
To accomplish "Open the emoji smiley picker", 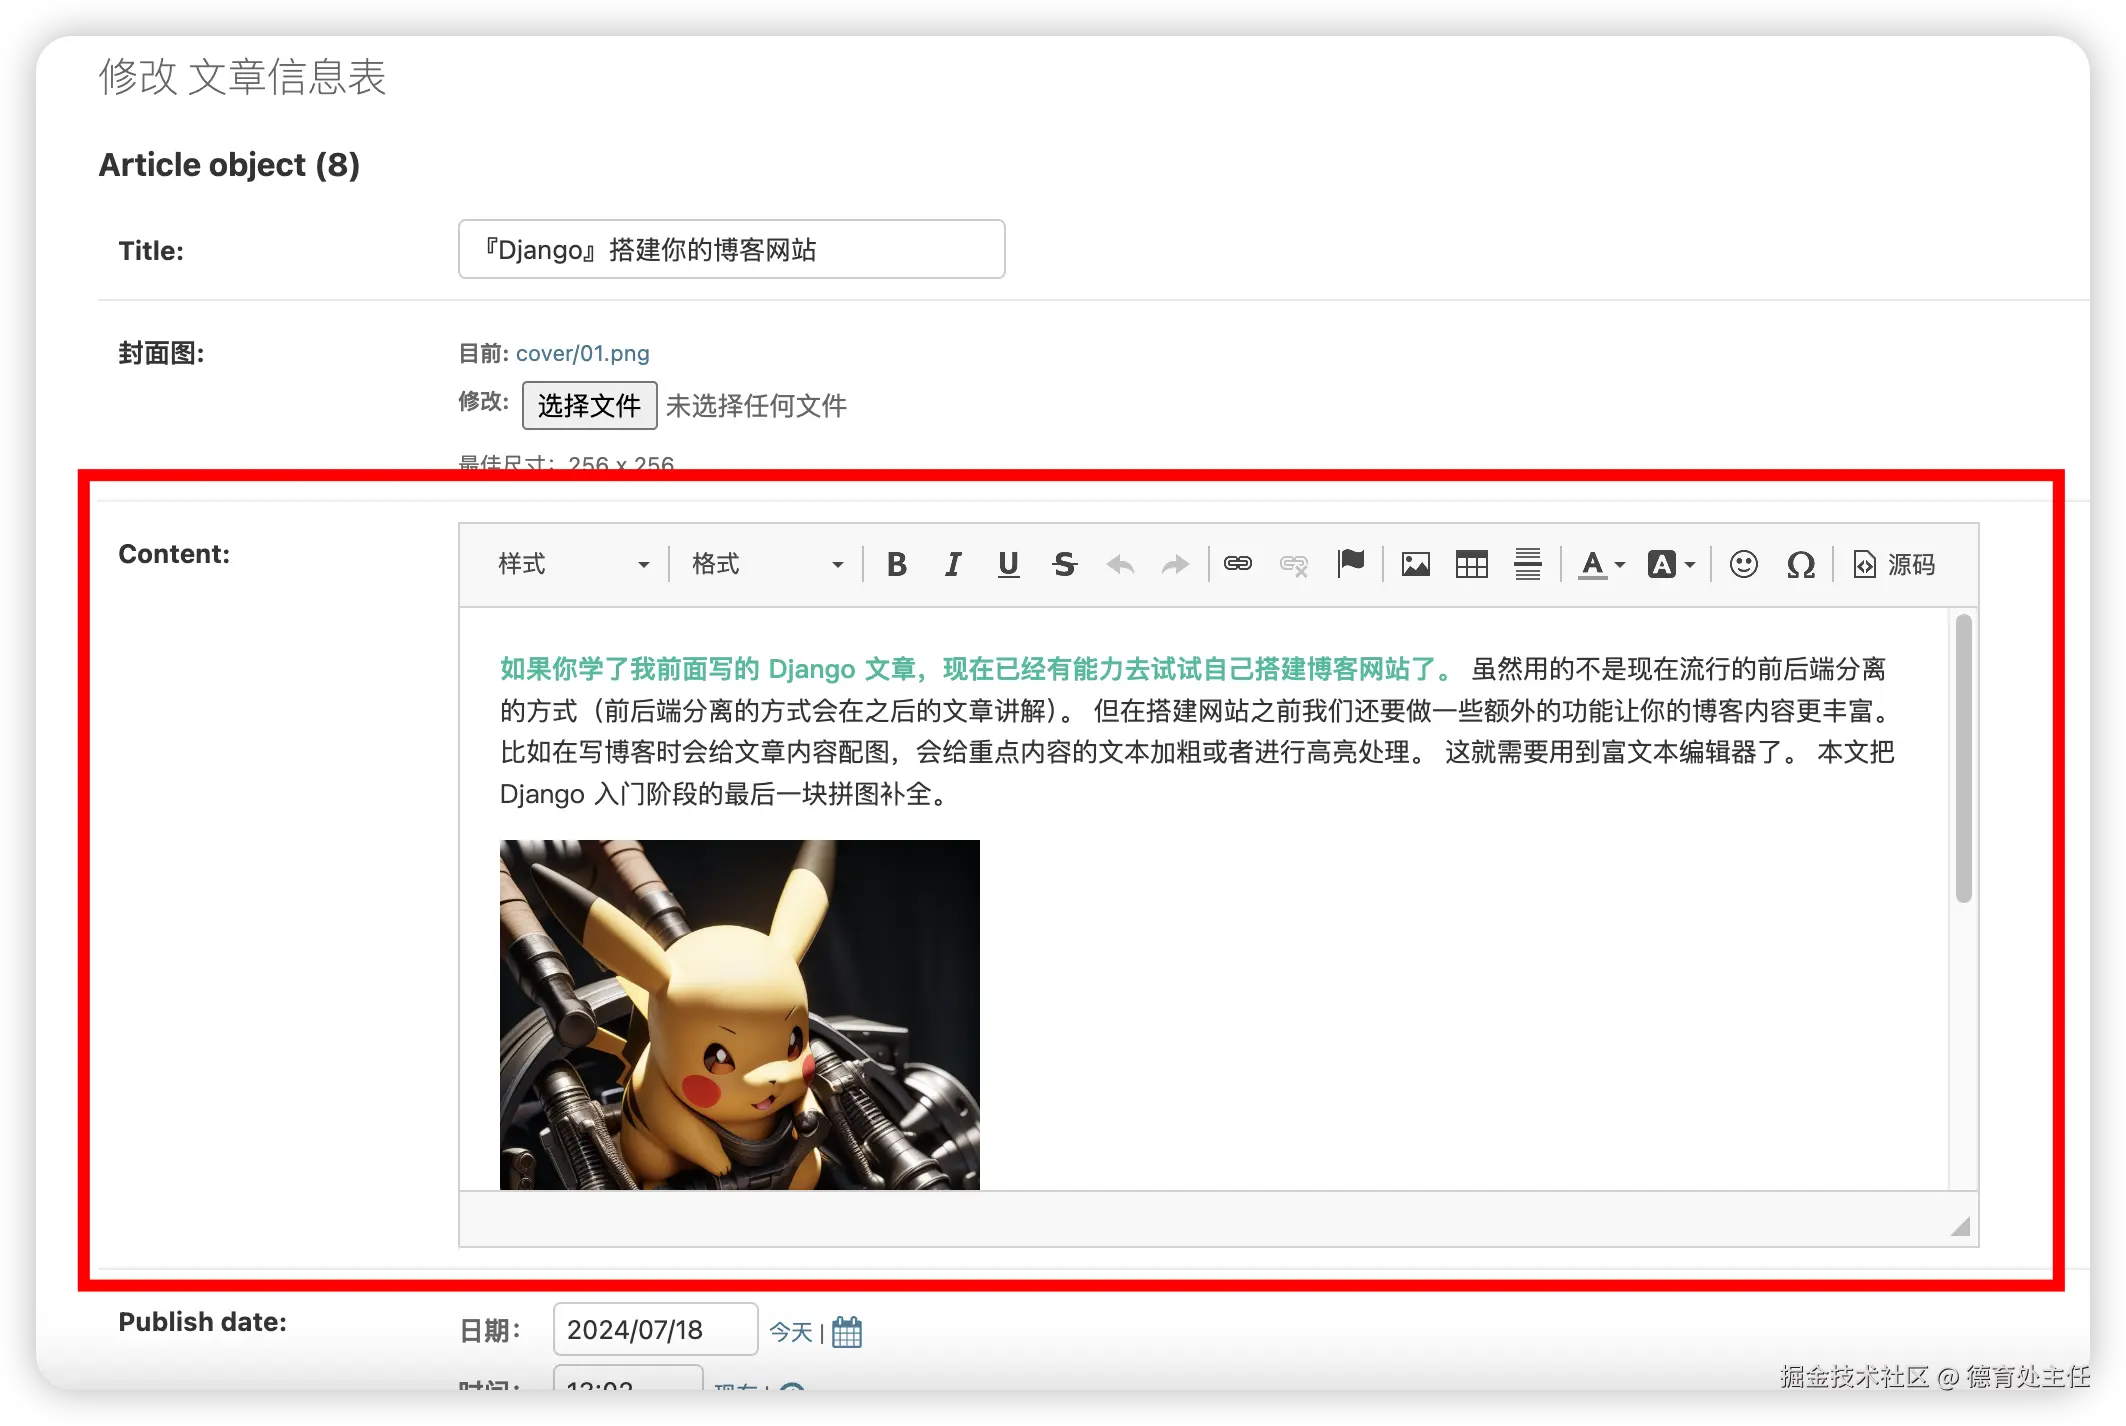I will pos(1743,565).
